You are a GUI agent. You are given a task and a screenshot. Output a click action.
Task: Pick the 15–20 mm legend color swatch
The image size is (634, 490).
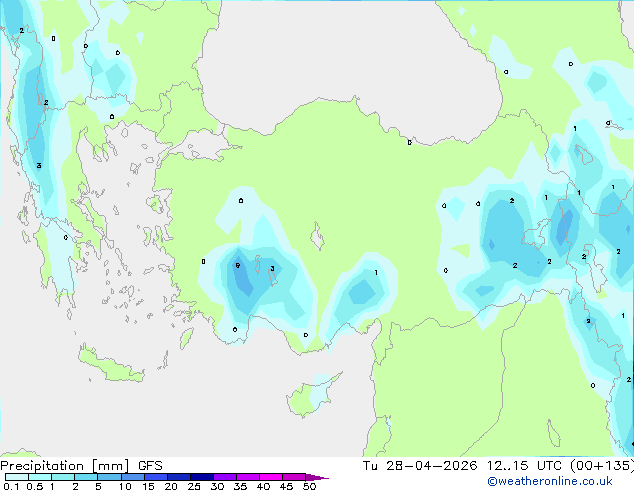pos(155,477)
